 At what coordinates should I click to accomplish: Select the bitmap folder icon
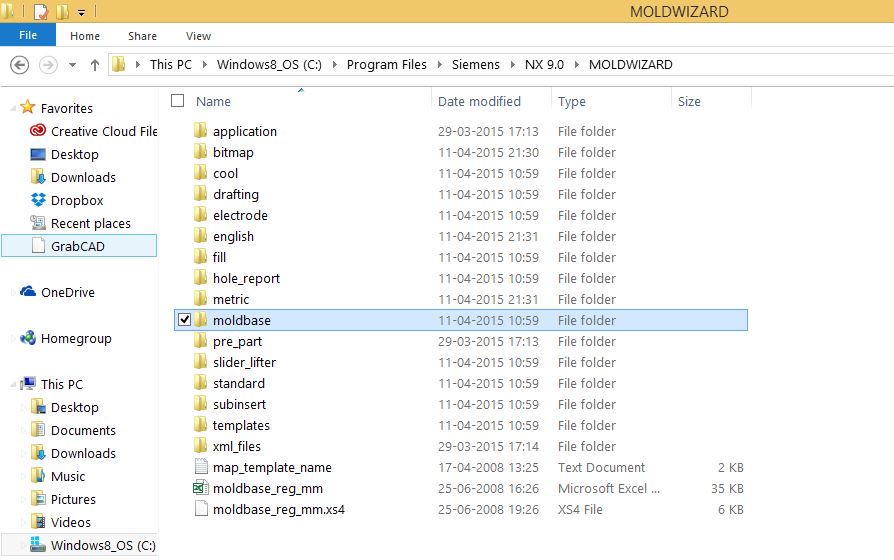tap(201, 152)
